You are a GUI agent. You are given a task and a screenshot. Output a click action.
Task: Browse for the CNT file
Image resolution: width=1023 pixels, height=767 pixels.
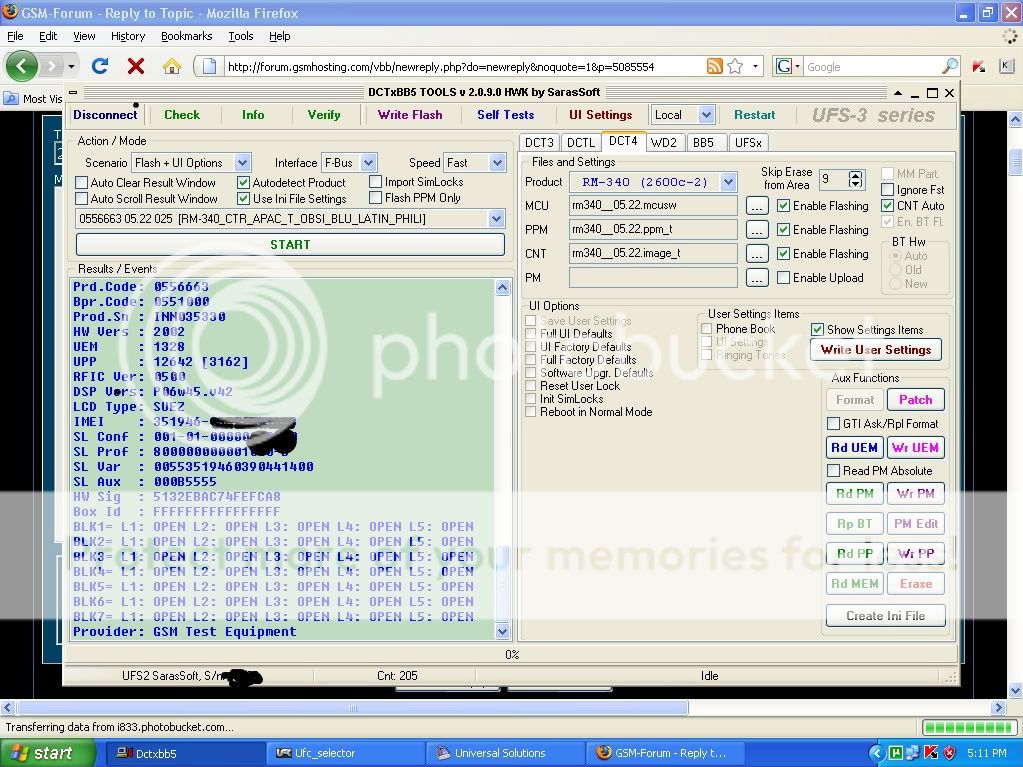click(x=756, y=254)
